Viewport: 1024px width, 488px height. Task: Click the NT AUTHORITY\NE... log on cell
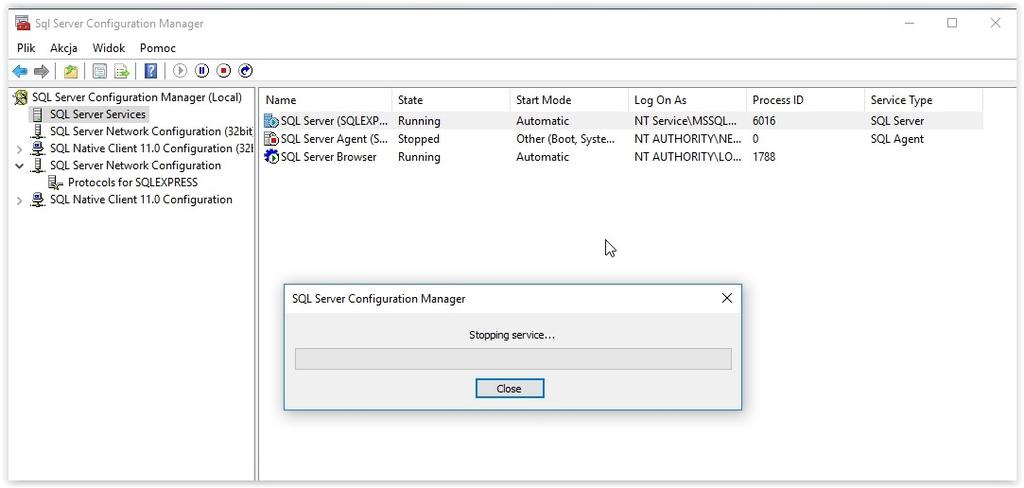pos(688,138)
